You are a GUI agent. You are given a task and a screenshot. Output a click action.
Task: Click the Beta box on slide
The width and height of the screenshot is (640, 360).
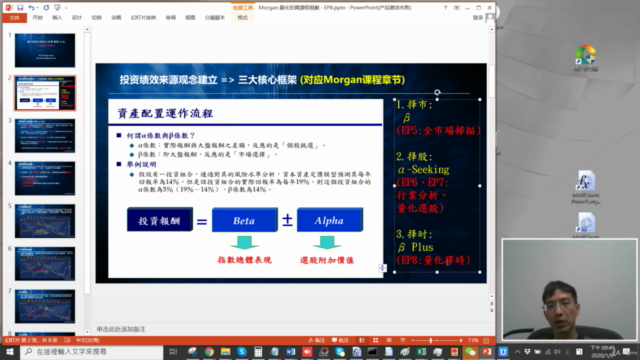tap(244, 220)
